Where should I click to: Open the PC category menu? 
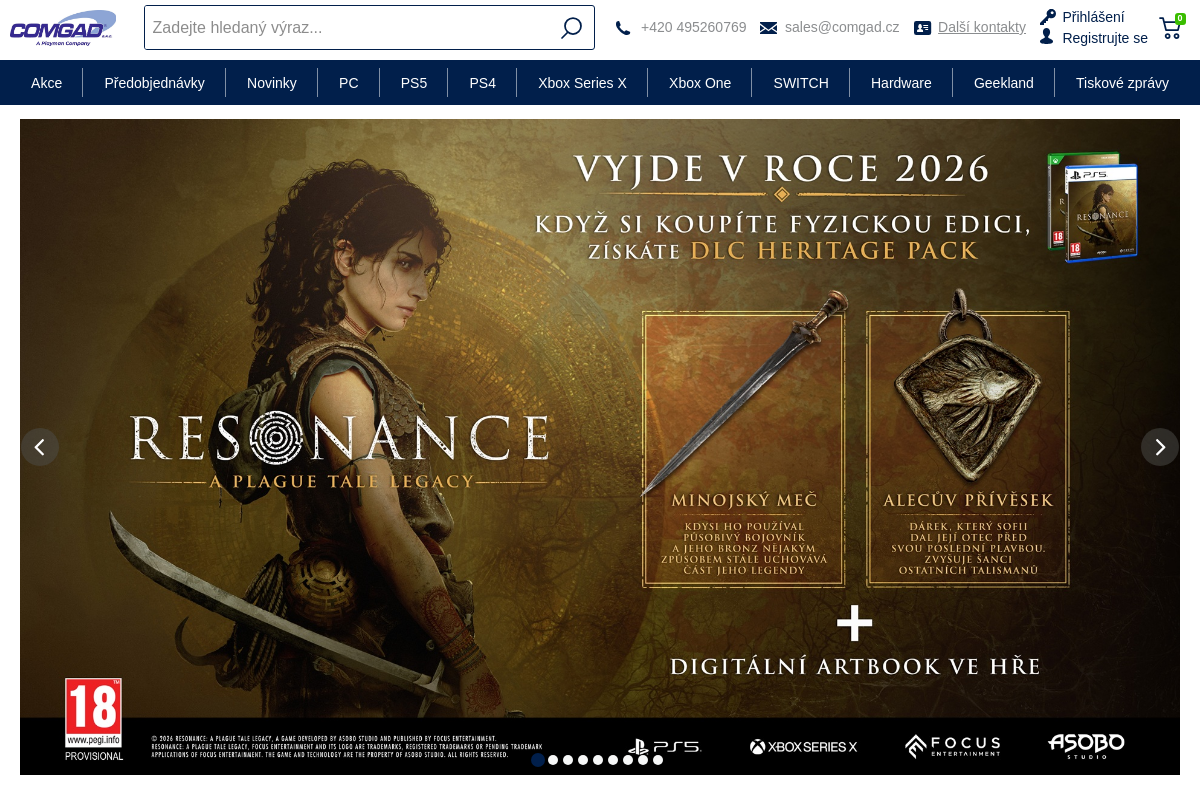tap(349, 83)
